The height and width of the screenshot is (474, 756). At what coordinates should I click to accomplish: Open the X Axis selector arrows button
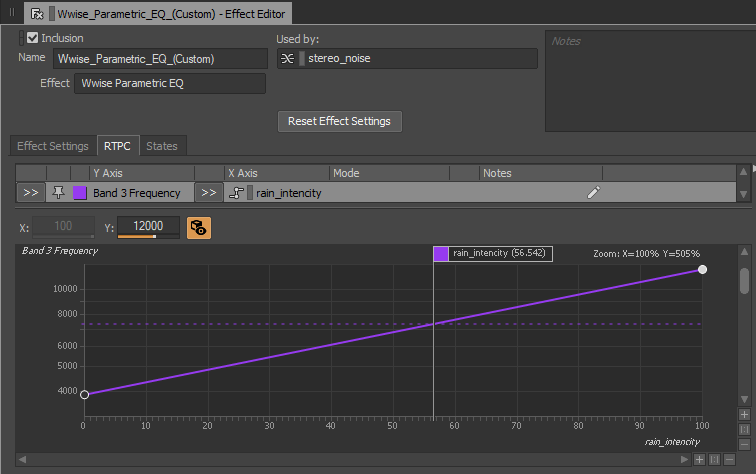[209, 193]
